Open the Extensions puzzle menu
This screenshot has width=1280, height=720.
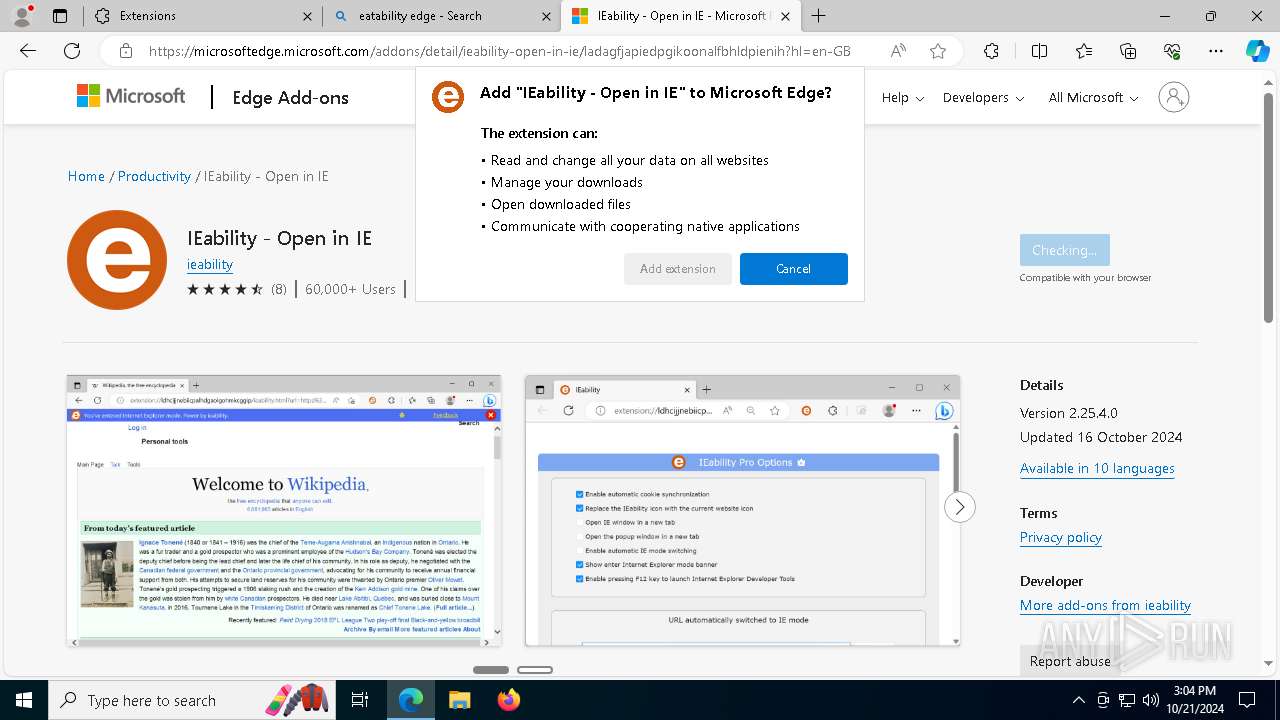tap(991, 51)
